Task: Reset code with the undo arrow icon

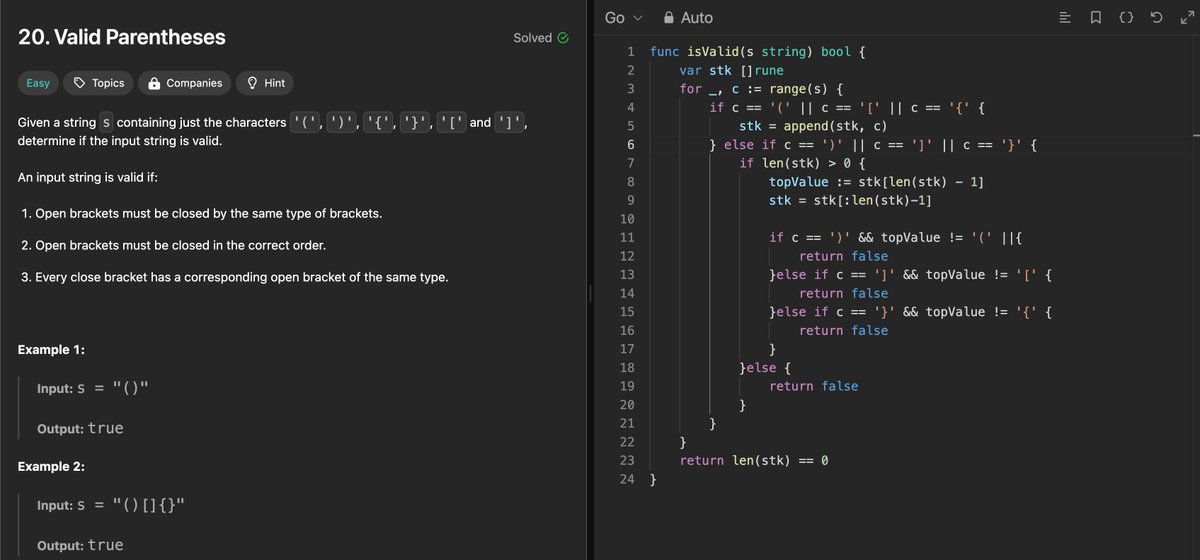Action: coord(1157,17)
